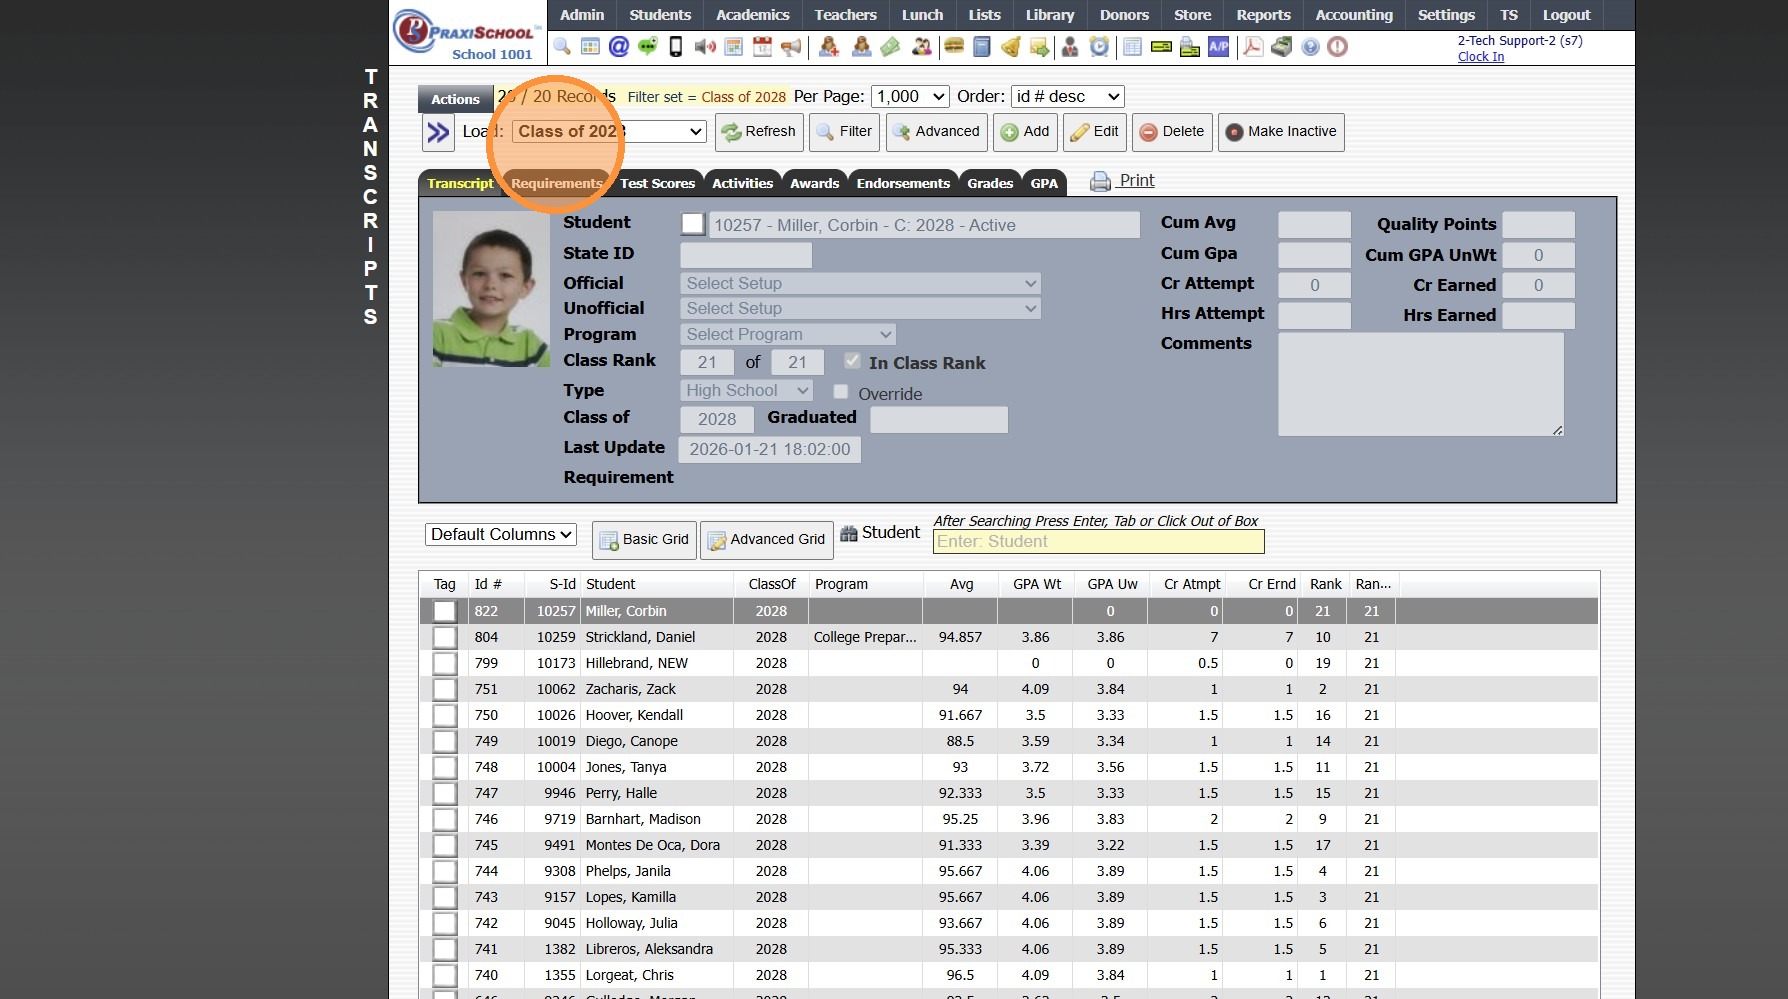Expand the Order dropdown showing id # desc
This screenshot has height=999, width=1788.
pos(1067,97)
